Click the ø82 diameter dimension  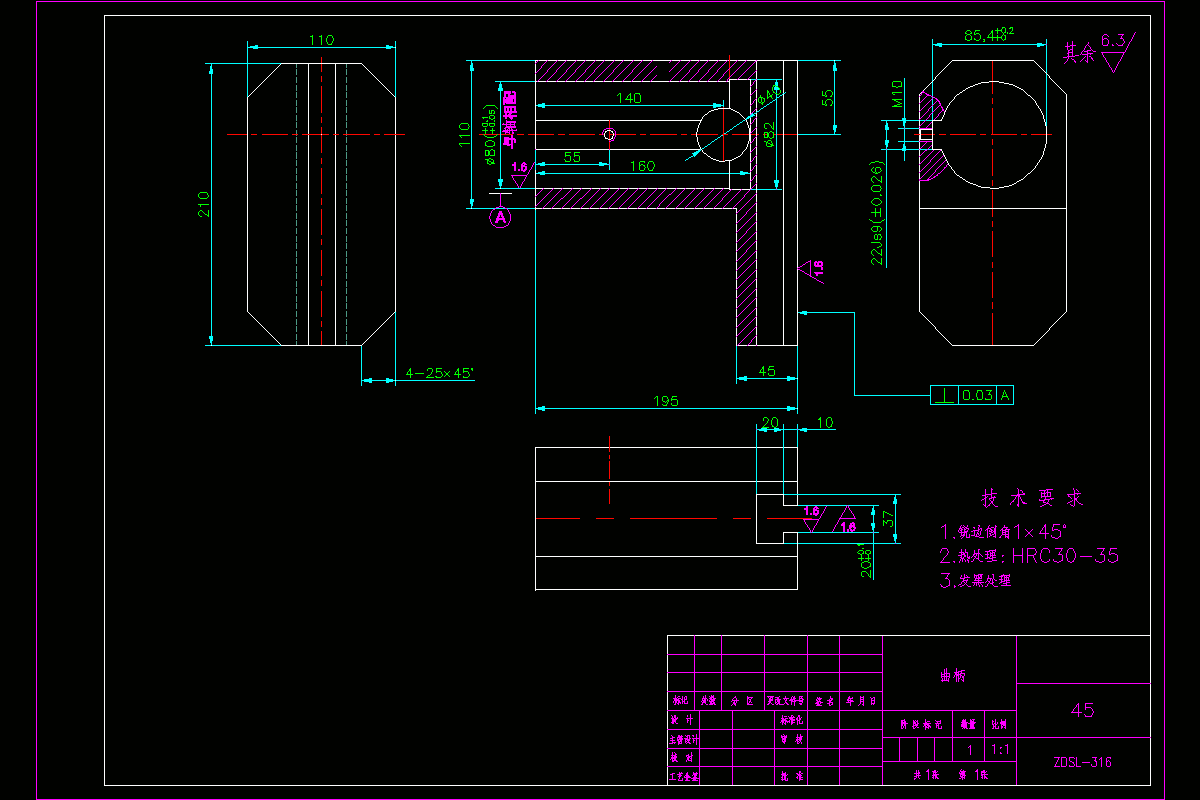click(768, 134)
